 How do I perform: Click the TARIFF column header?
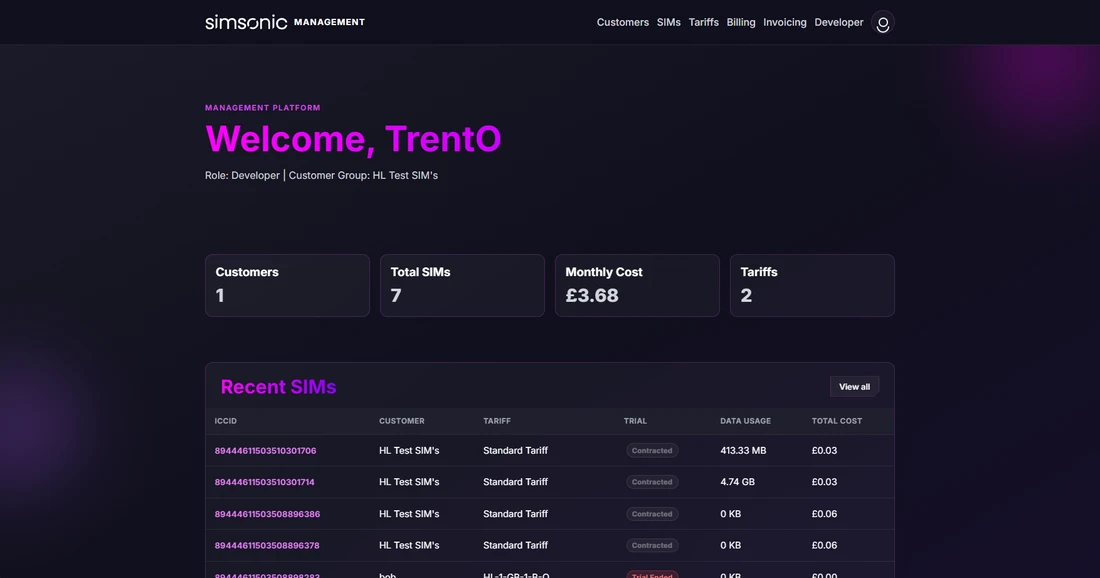[497, 421]
